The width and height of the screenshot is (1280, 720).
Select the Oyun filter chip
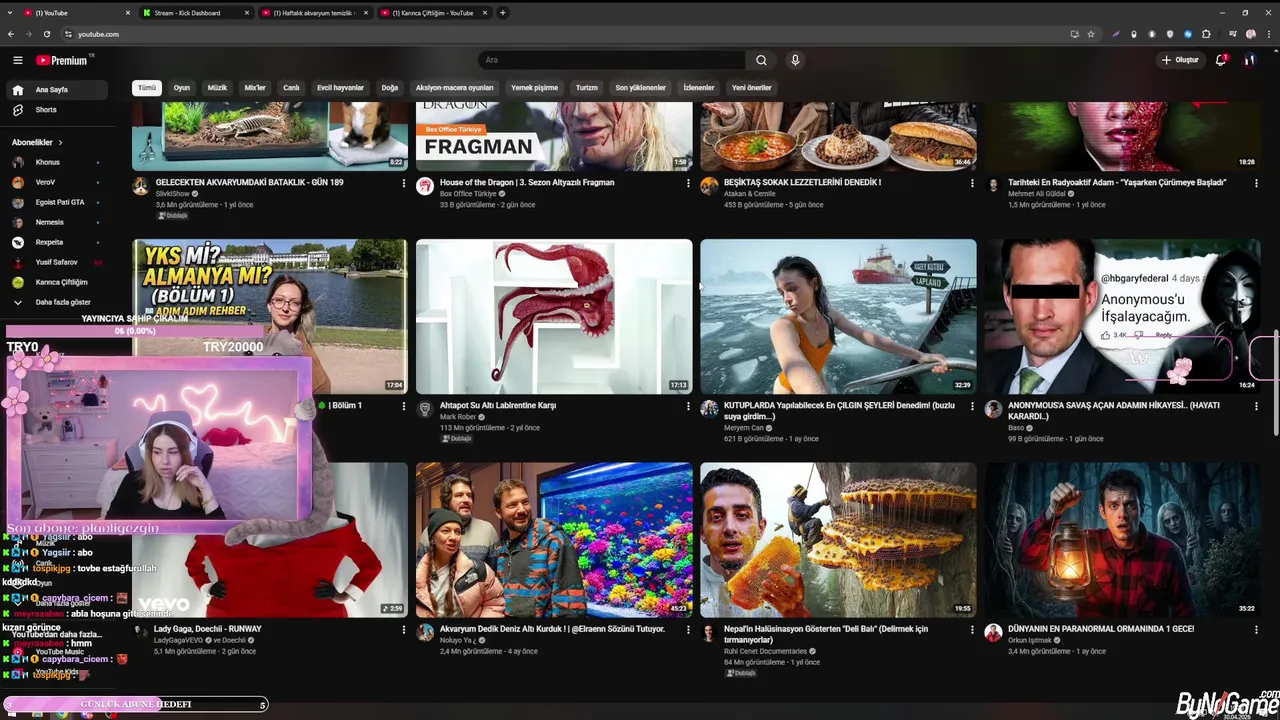pyautogui.click(x=182, y=88)
